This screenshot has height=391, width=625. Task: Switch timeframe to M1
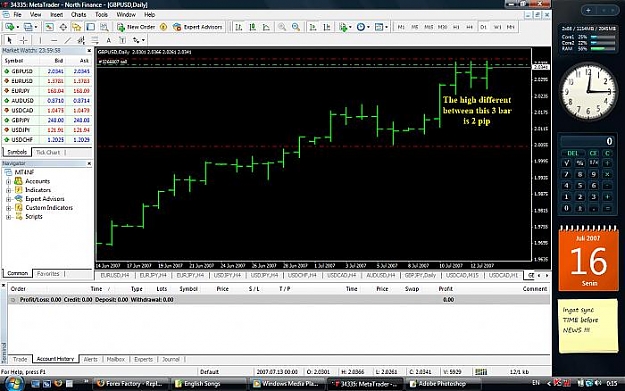401,27
